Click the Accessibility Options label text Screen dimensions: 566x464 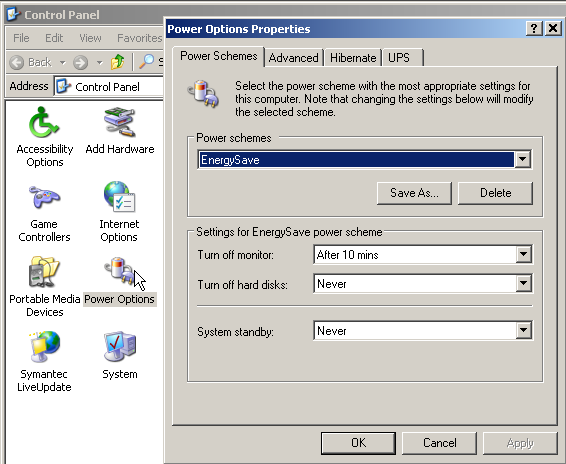pyautogui.click(x=45, y=156)
